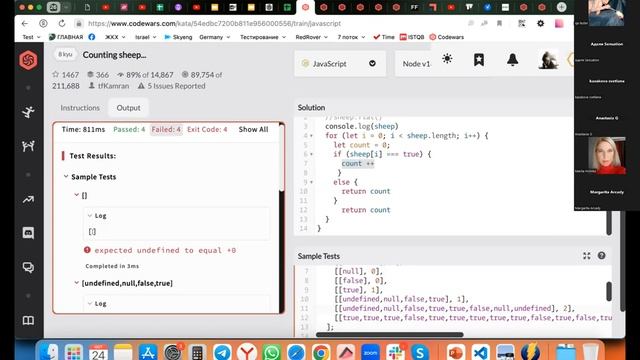The height and width of the screenshot is (360, 640).
Task: Open browser settings gear icon
Action: [540, 24]
